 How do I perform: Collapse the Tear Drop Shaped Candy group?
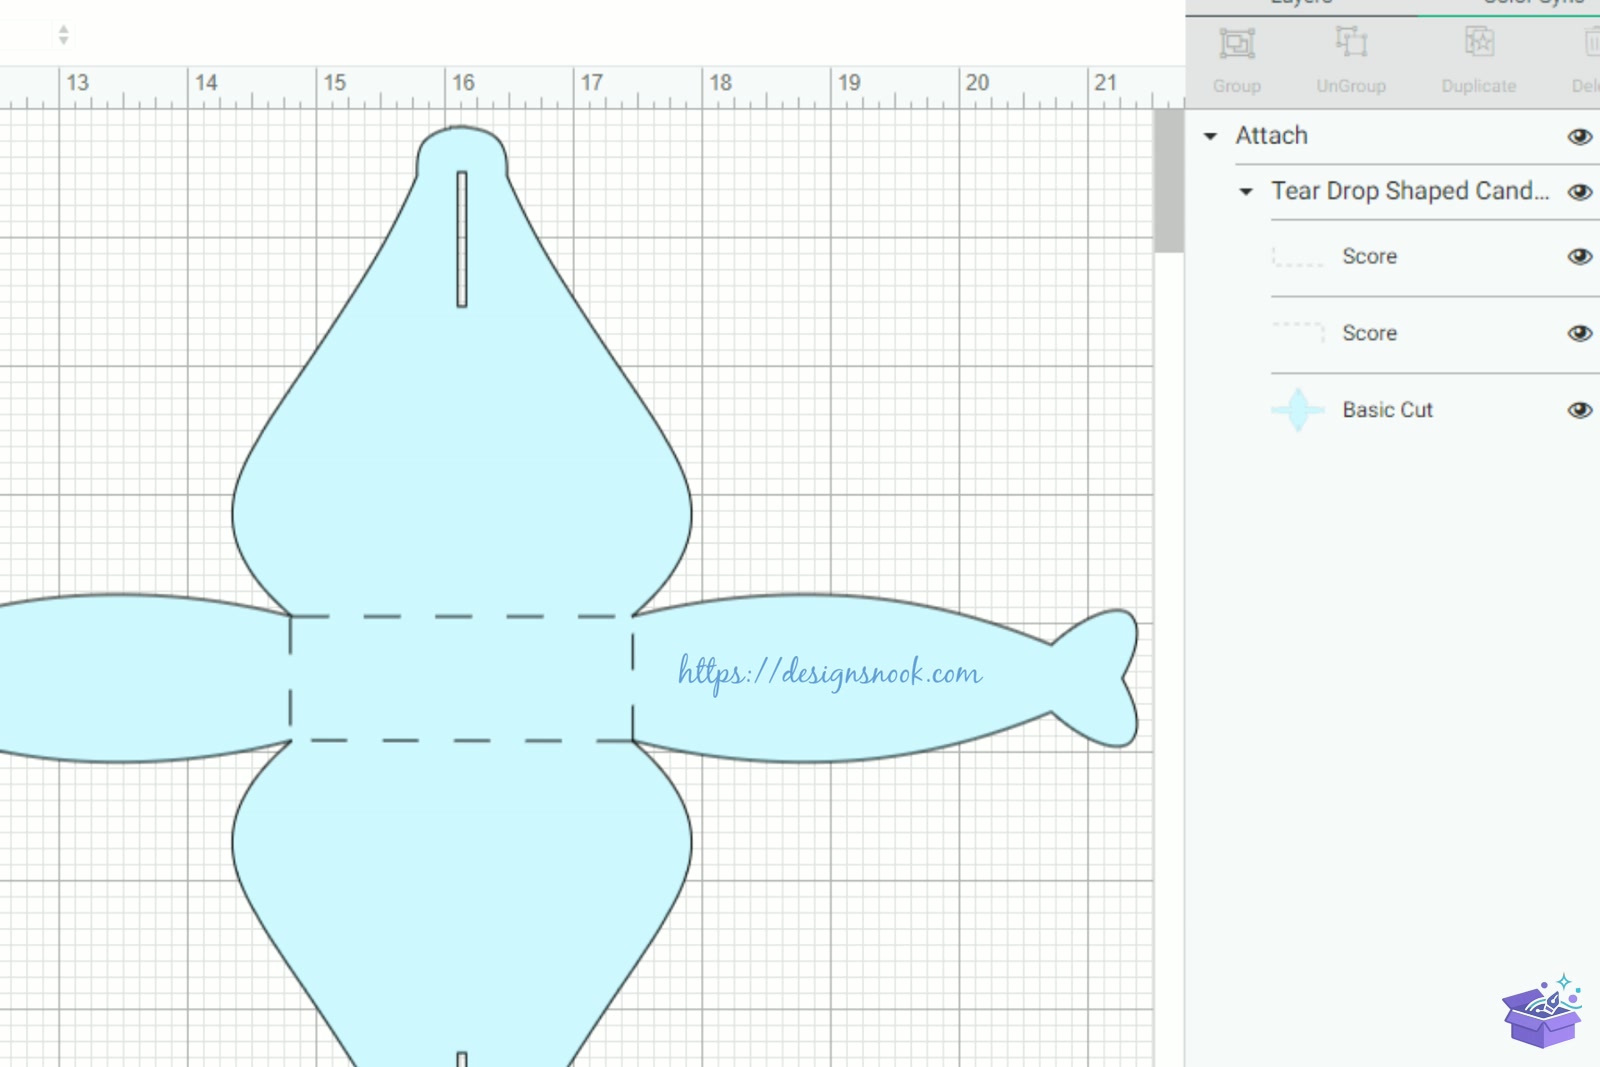coord(1246,191)
